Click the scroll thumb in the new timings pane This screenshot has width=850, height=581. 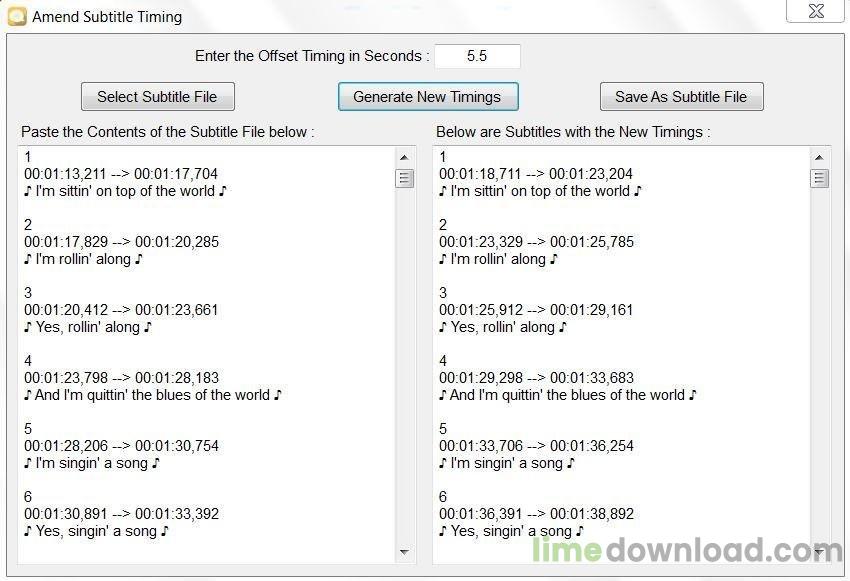click(820, 179)
